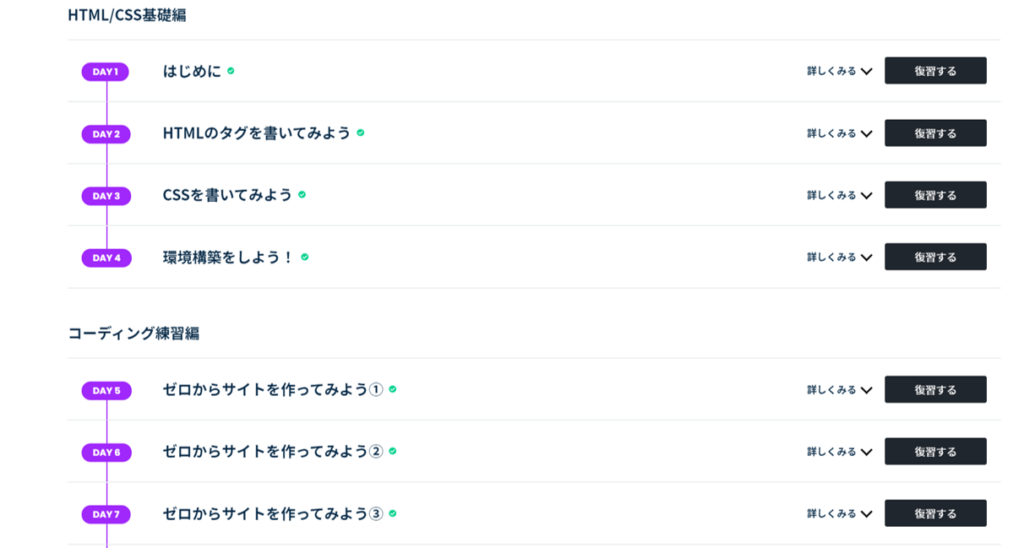Open HTMLのタグを書いてみよう lesson title
This screenshot has height=548, width=1024.
click(257, 133)
